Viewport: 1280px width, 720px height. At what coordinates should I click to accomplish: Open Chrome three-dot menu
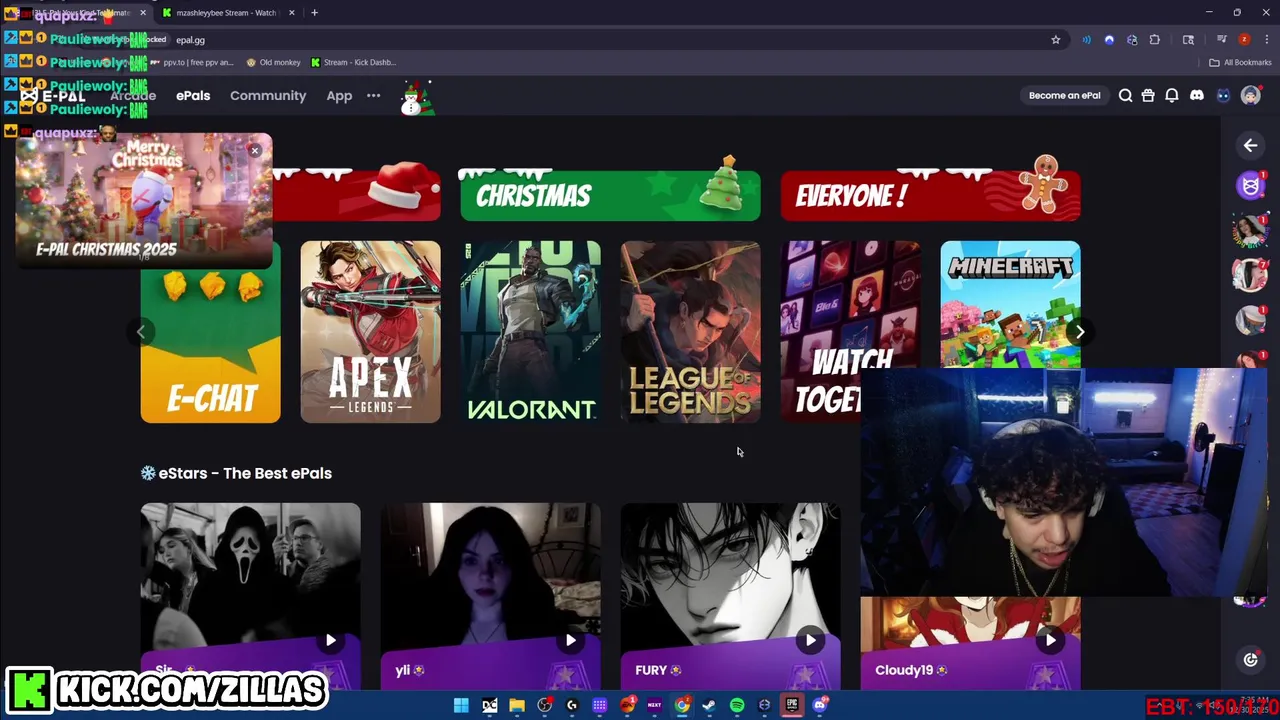coord(1267,40)
